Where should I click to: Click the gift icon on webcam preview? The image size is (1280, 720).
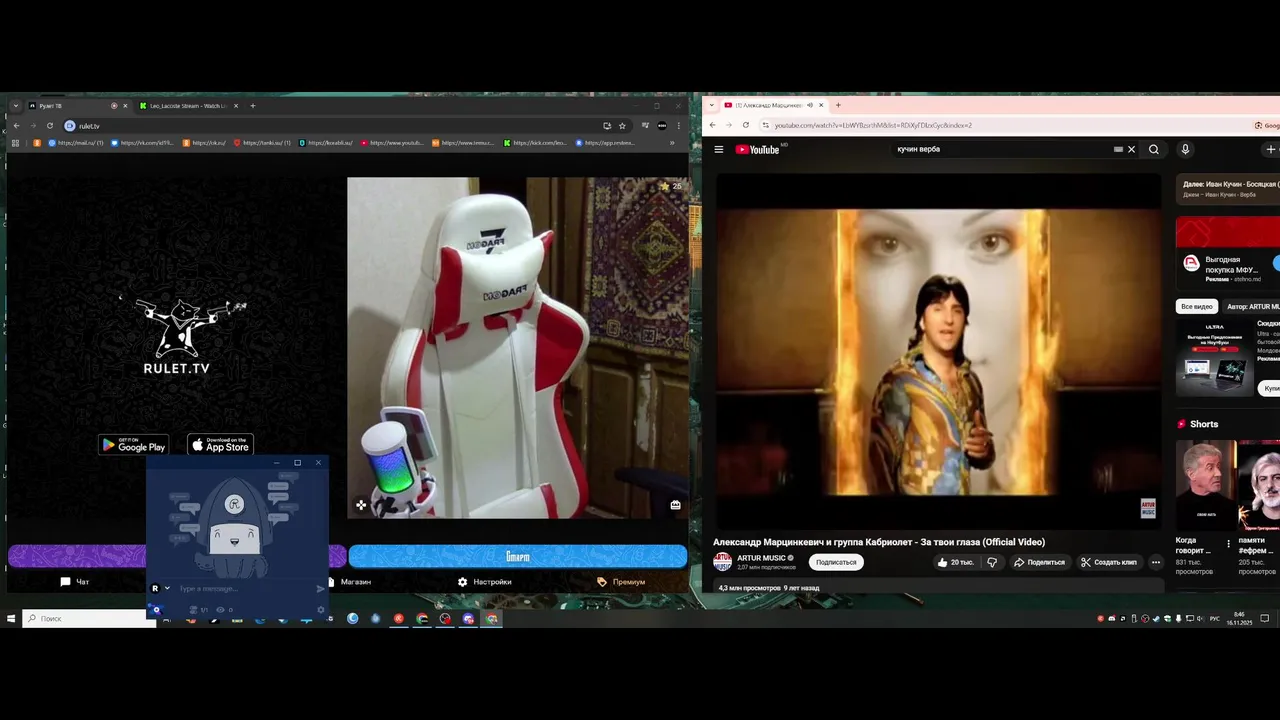tap(676, 505)
